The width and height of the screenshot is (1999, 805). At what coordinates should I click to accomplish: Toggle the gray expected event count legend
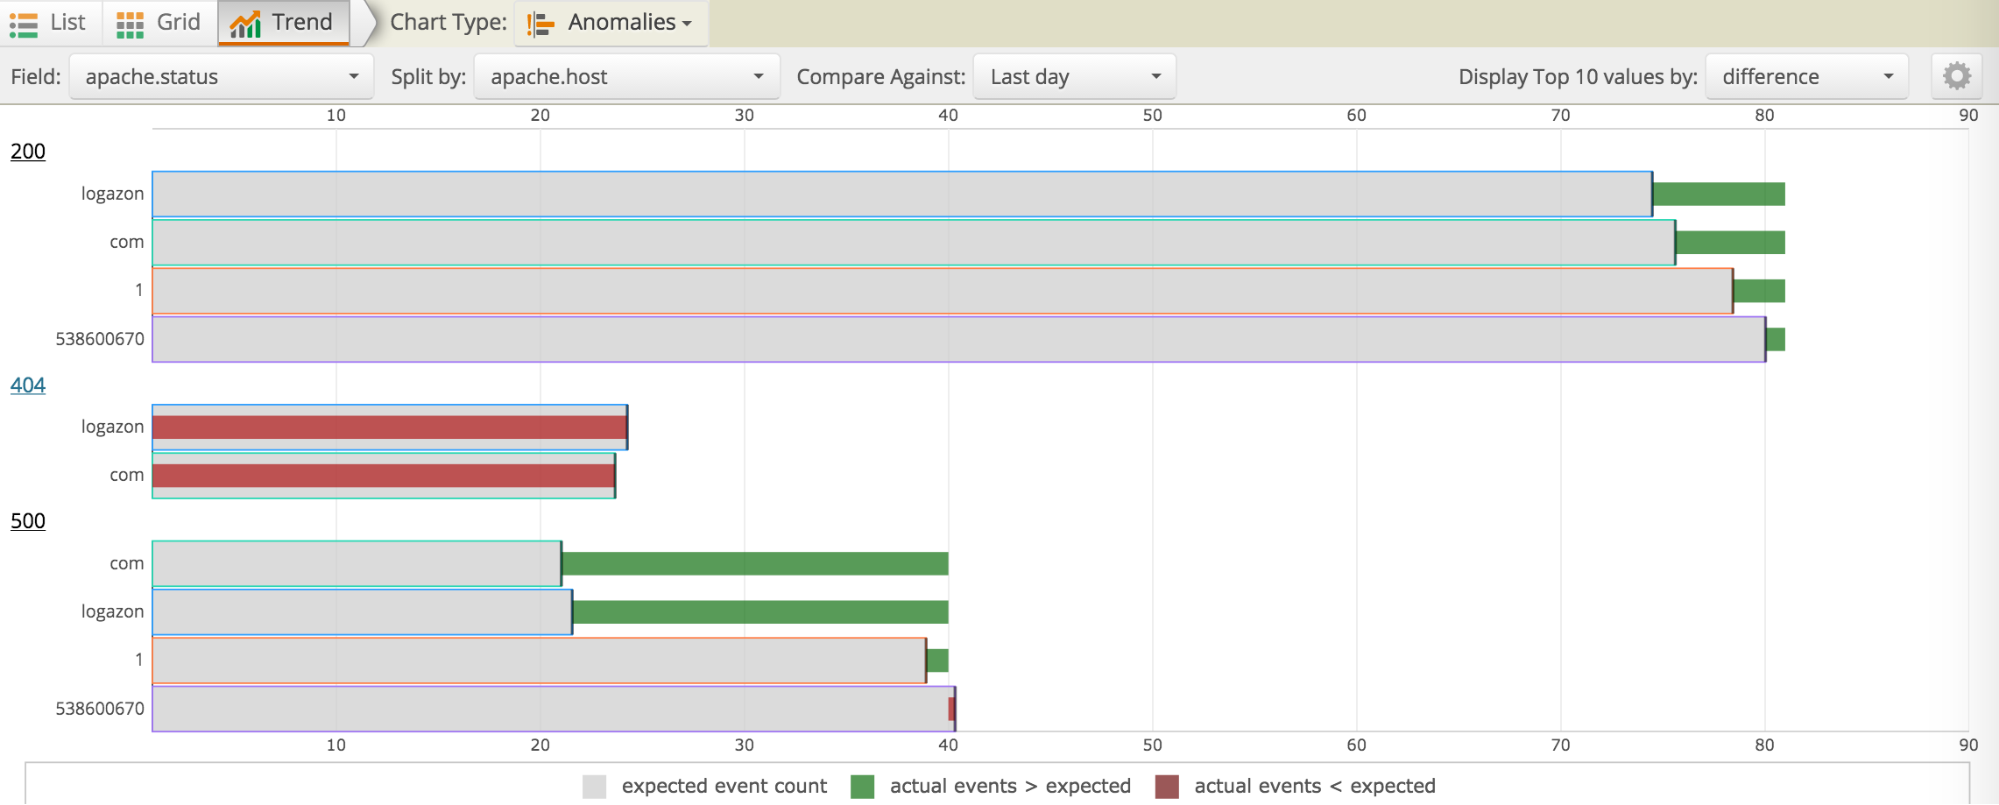click(x=594, y=787)
